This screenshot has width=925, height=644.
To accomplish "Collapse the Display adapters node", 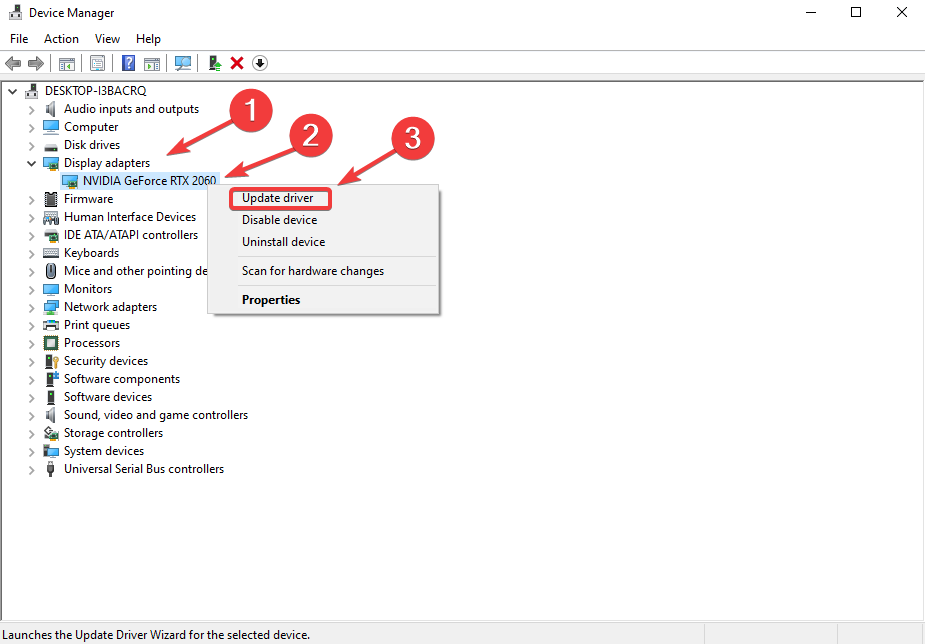I will pyautogui.click(x=31, y=163).
